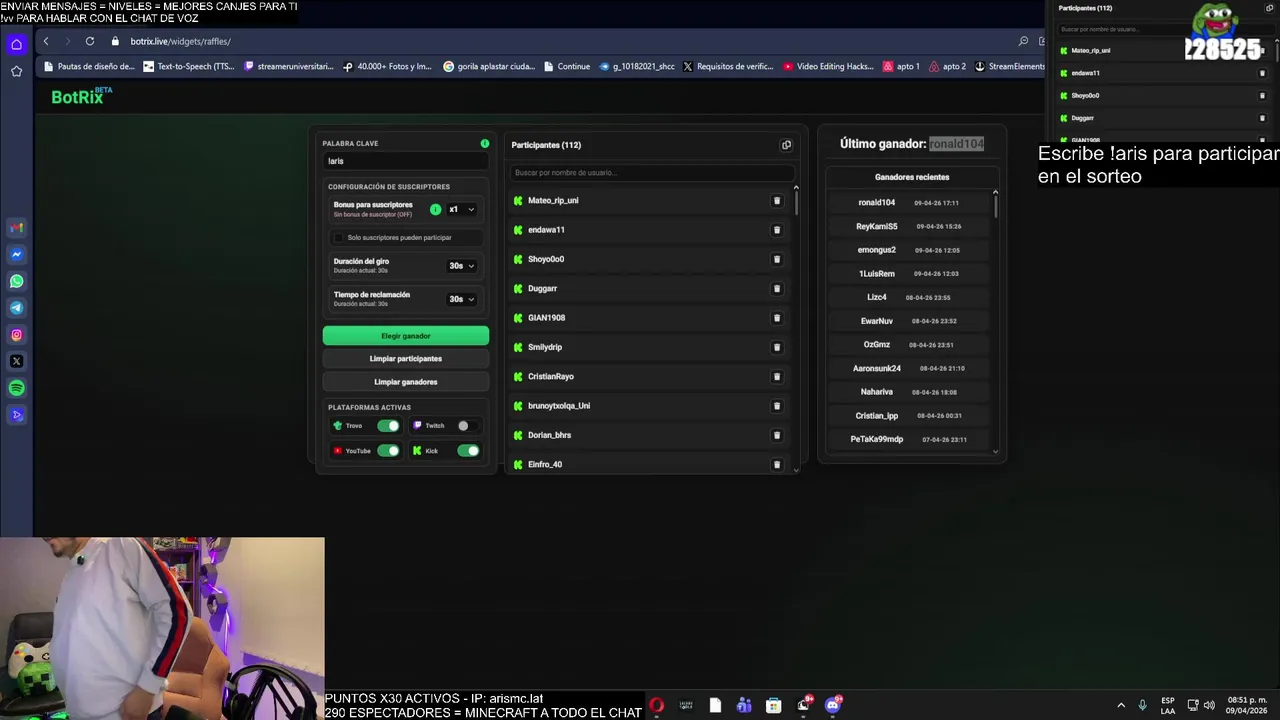Viewport: 1280px width, 720px height.
Task: Remove endawa11 from the participants list
Action: [x=776, y=230]
